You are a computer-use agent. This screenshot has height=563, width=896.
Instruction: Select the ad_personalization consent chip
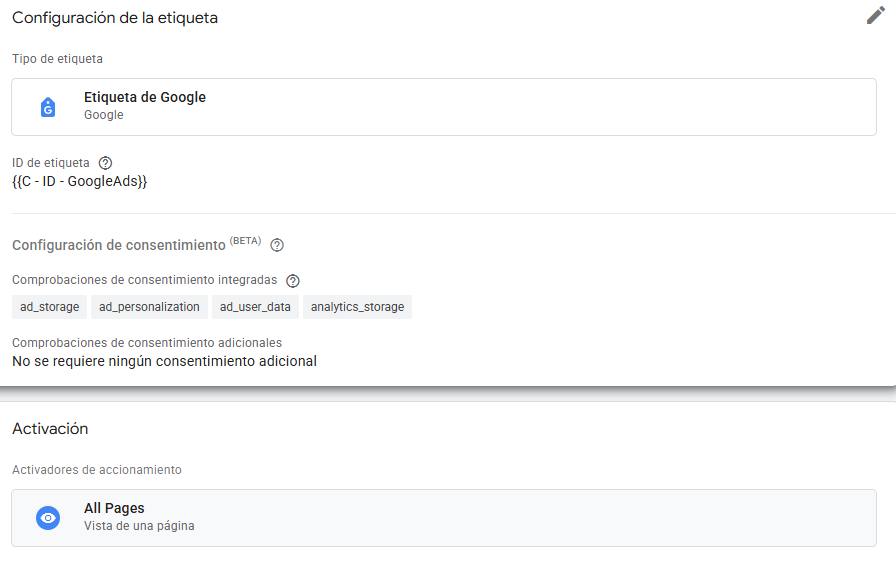[149, 307]
